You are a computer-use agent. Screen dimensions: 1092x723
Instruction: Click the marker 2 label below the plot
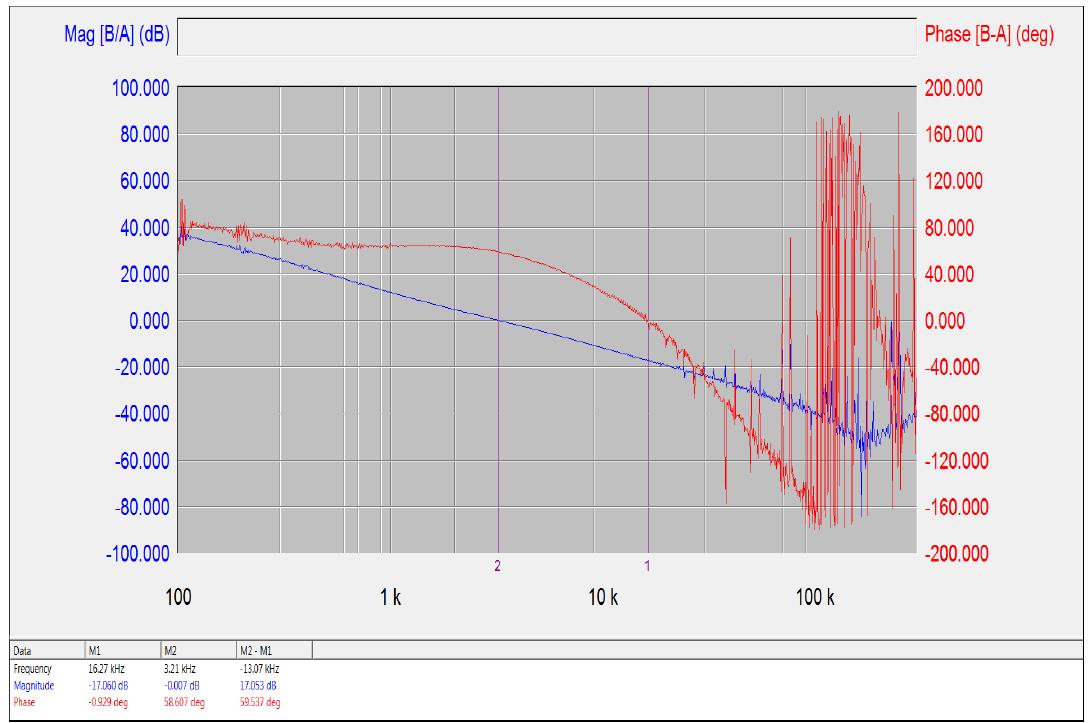coord(497,565)
